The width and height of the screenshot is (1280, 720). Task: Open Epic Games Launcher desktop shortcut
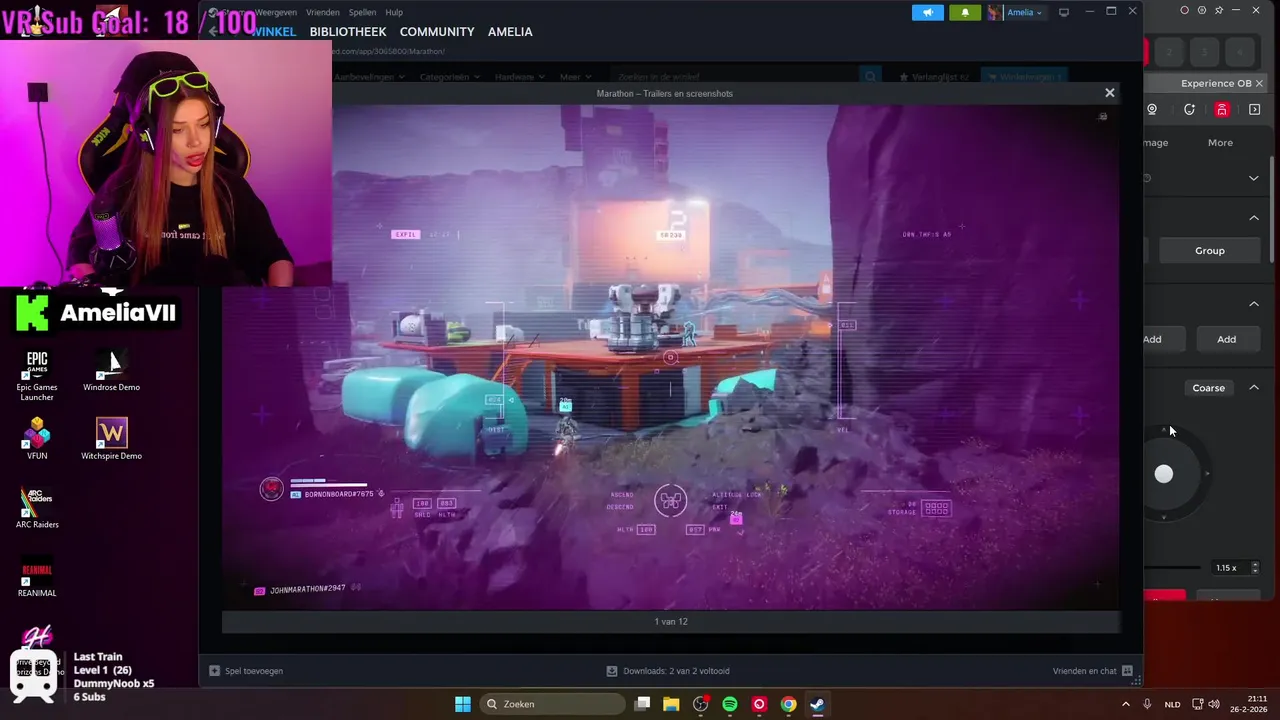(37, 375)
